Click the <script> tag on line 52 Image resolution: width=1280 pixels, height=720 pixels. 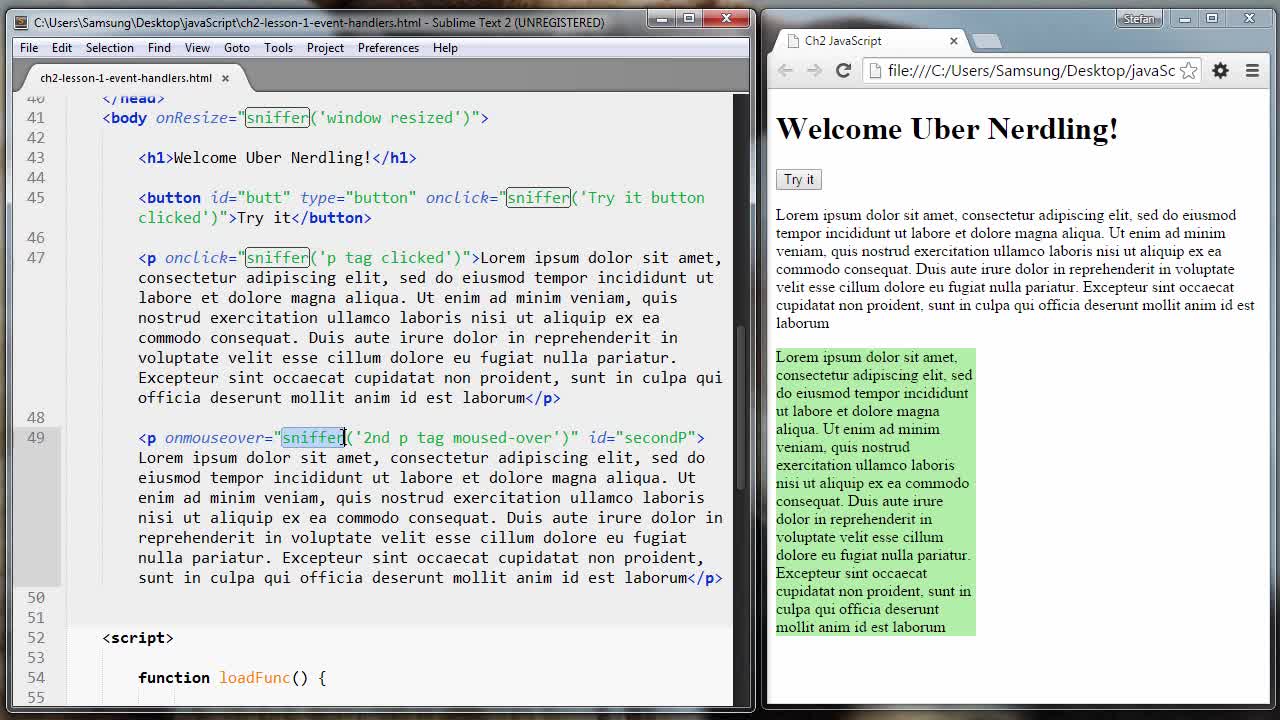[x=138, y=637]
